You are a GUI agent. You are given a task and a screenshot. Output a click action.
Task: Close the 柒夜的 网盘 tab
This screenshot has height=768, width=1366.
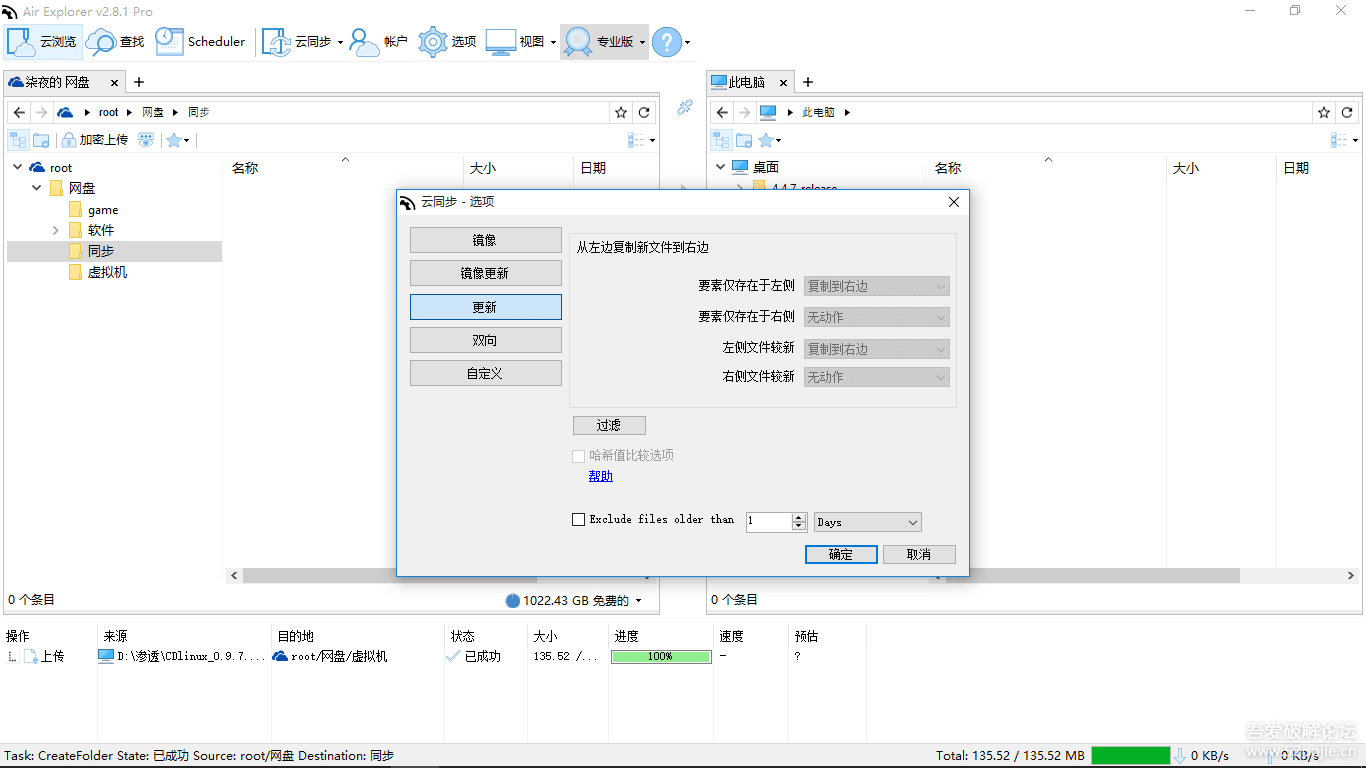(x=113, y=82)
